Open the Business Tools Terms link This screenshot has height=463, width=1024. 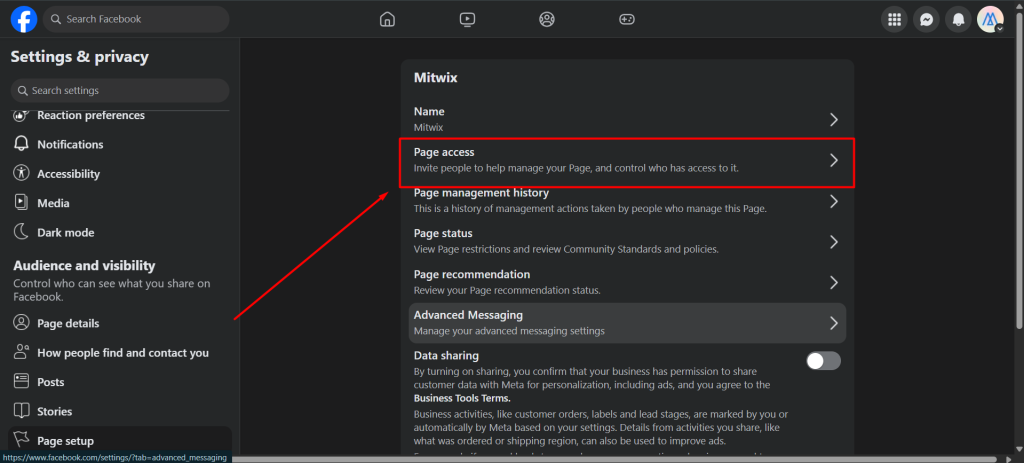click(x=462, y=398)
